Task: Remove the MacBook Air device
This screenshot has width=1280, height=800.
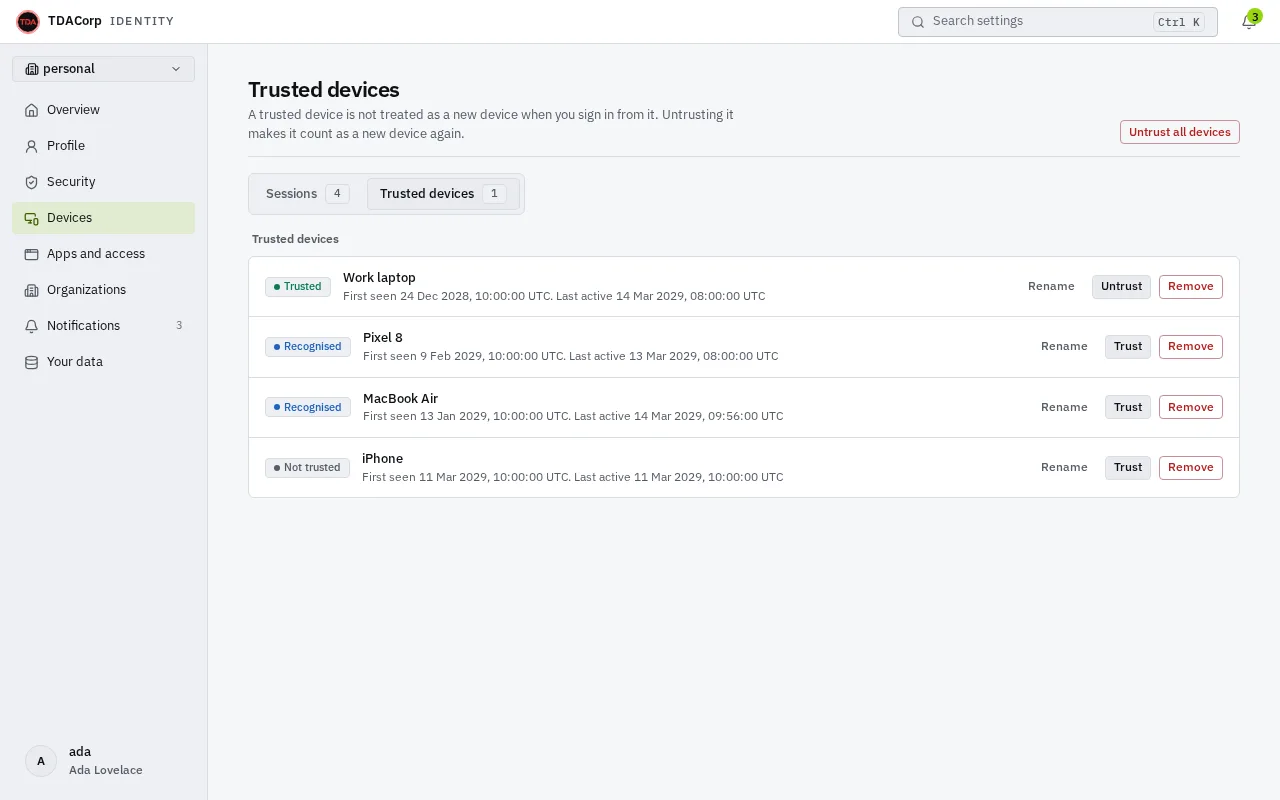Action: [x=1191, y=407]
